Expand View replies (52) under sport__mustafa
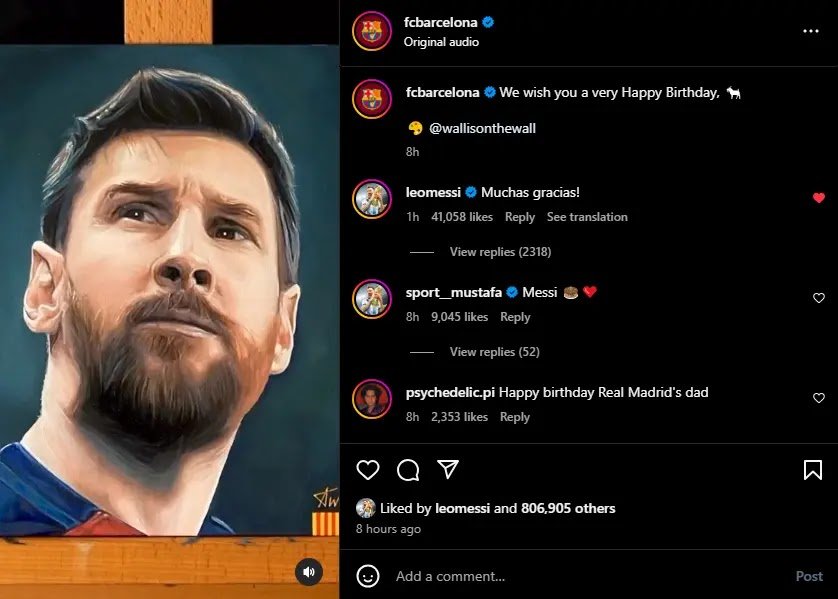The height and width of the screenshot is (599, 838). [x=494, y=352]
